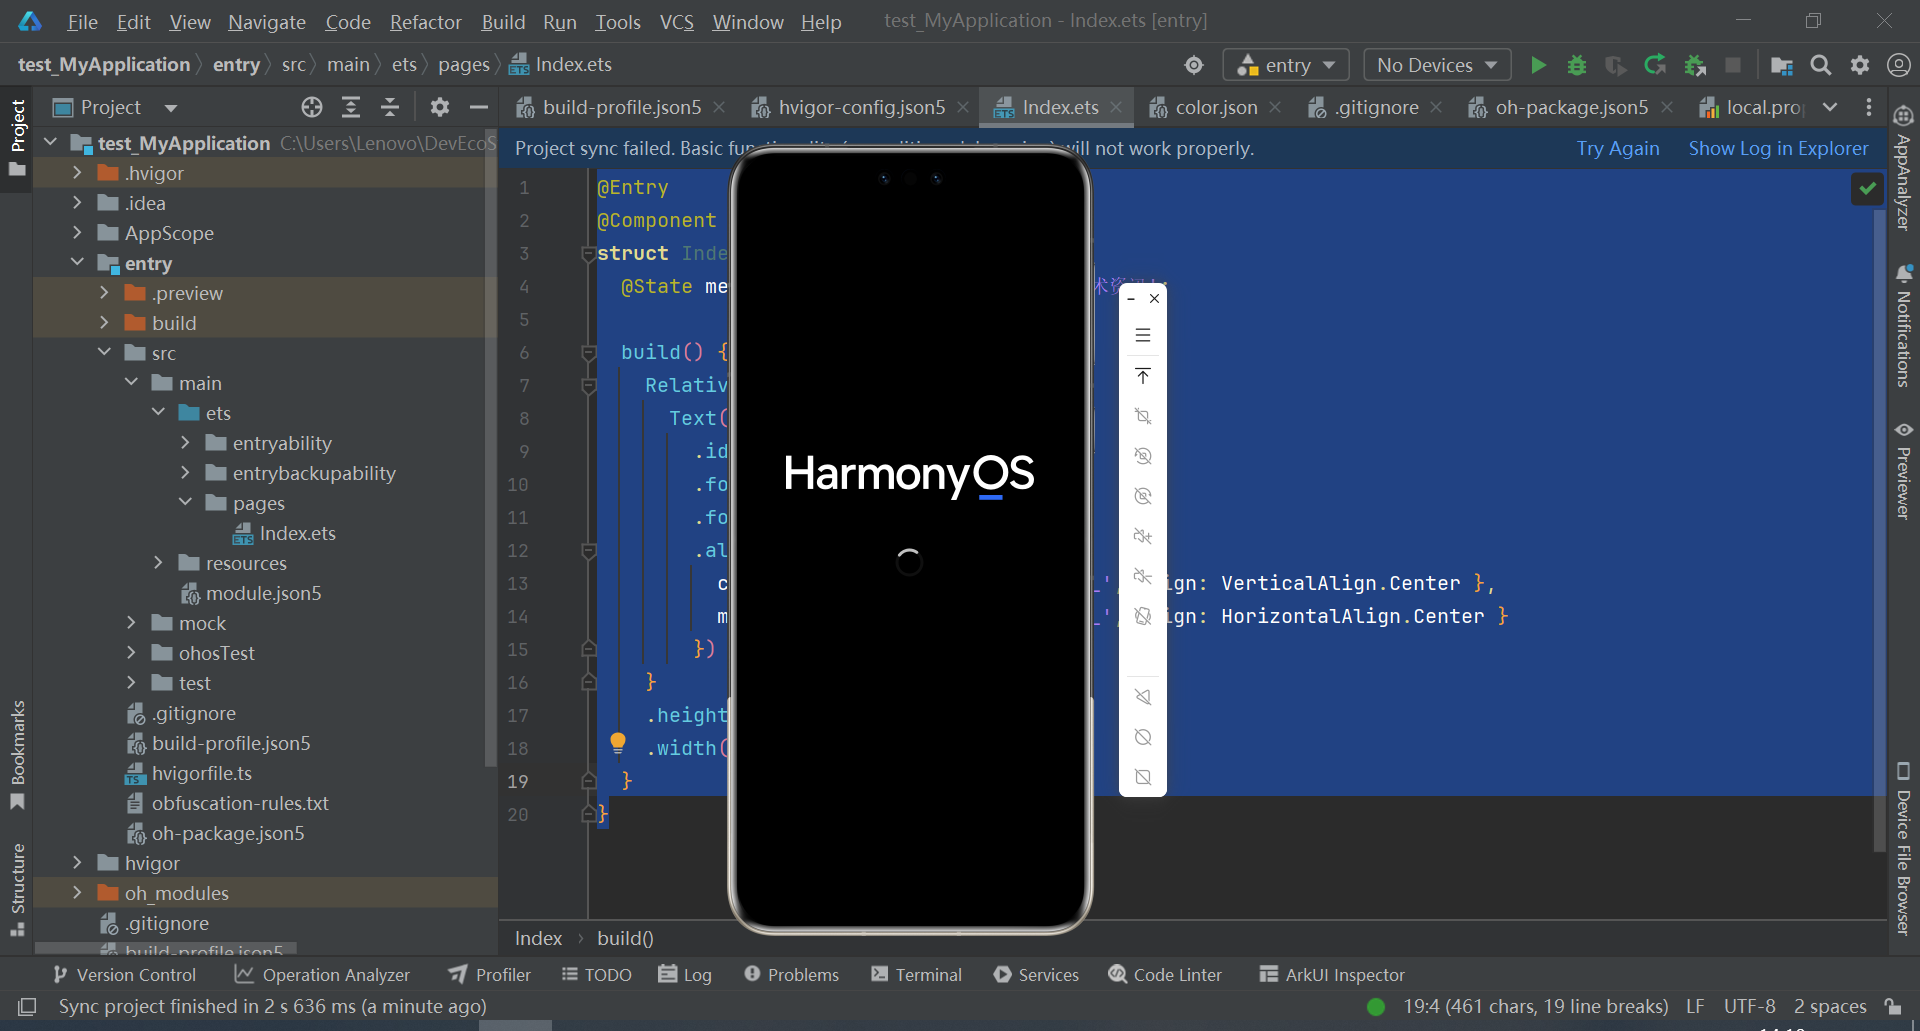The image size is (1920, 1031).
Task: Open the Tools menu
Action: 618,22
